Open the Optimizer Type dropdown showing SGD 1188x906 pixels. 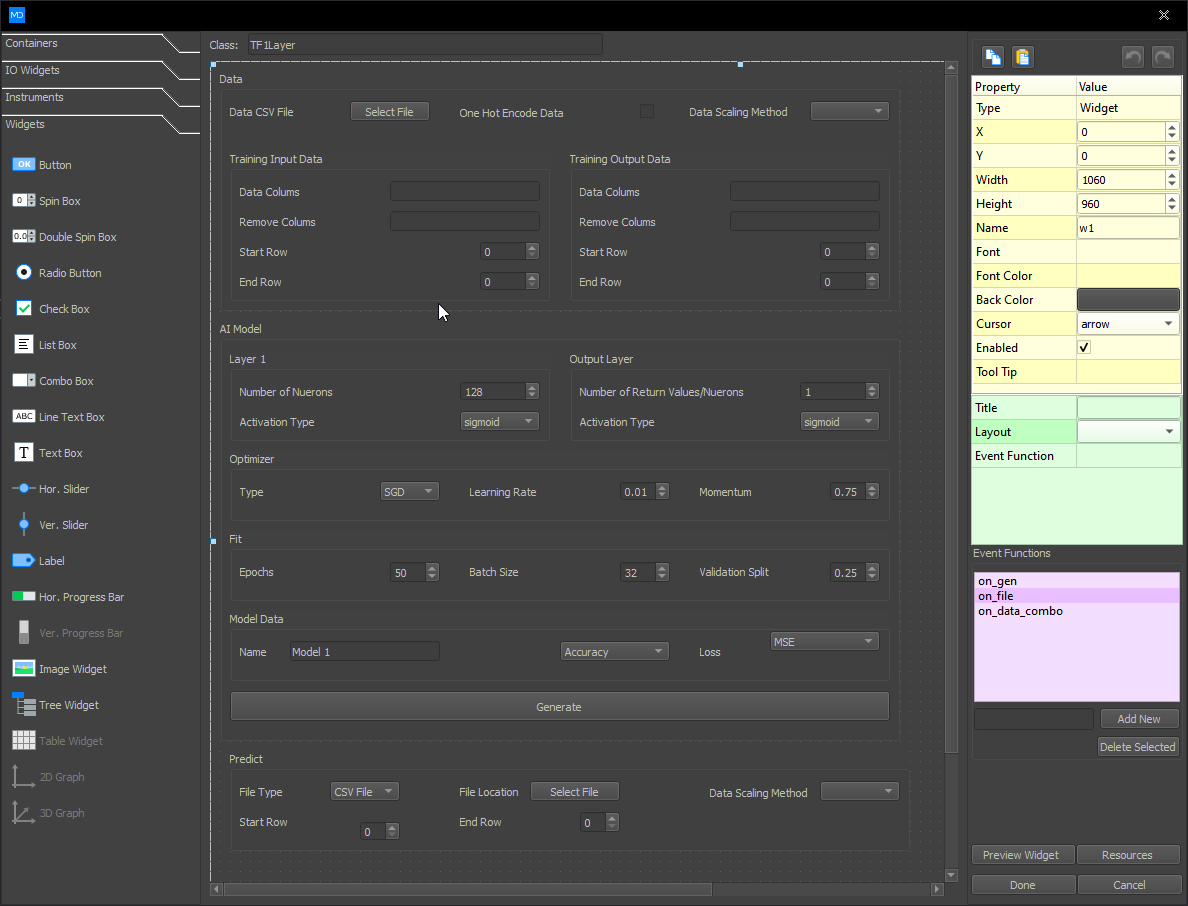[x=409, y=491]
